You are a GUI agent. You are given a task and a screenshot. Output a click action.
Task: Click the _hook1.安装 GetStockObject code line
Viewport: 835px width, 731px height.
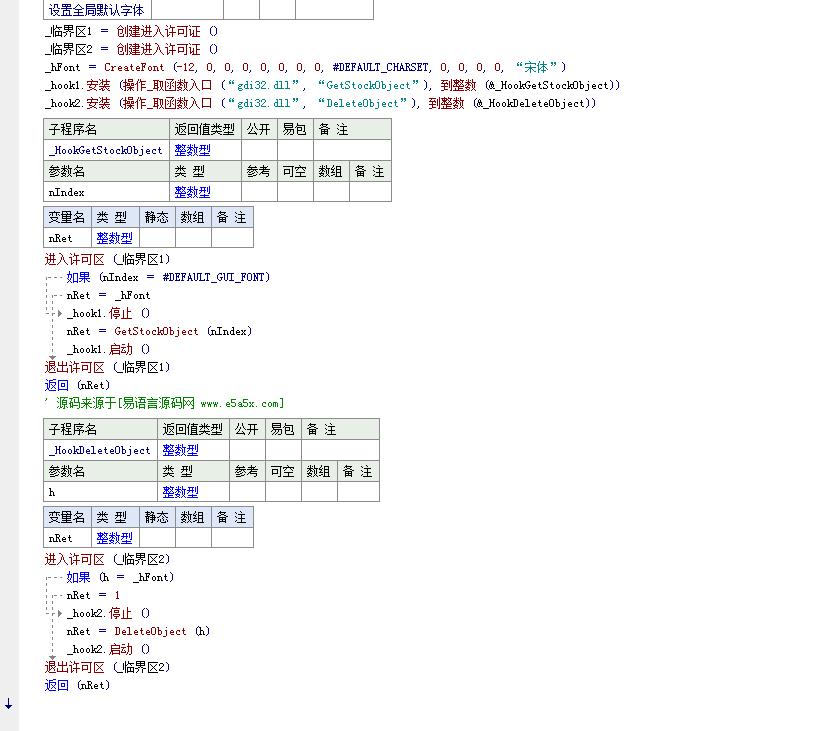click(x=333, y=85)
